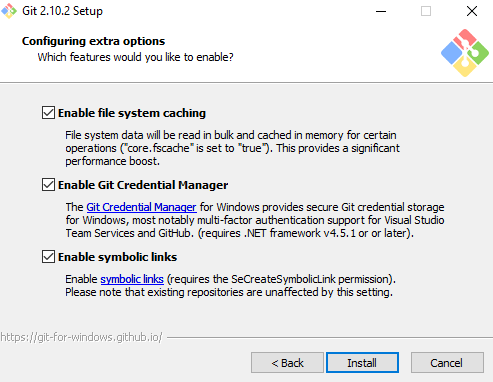Screen dimensions: 493x382
Task: Click the 'Enable Git Credential Manager' label text
Action: tap(143, 185)
